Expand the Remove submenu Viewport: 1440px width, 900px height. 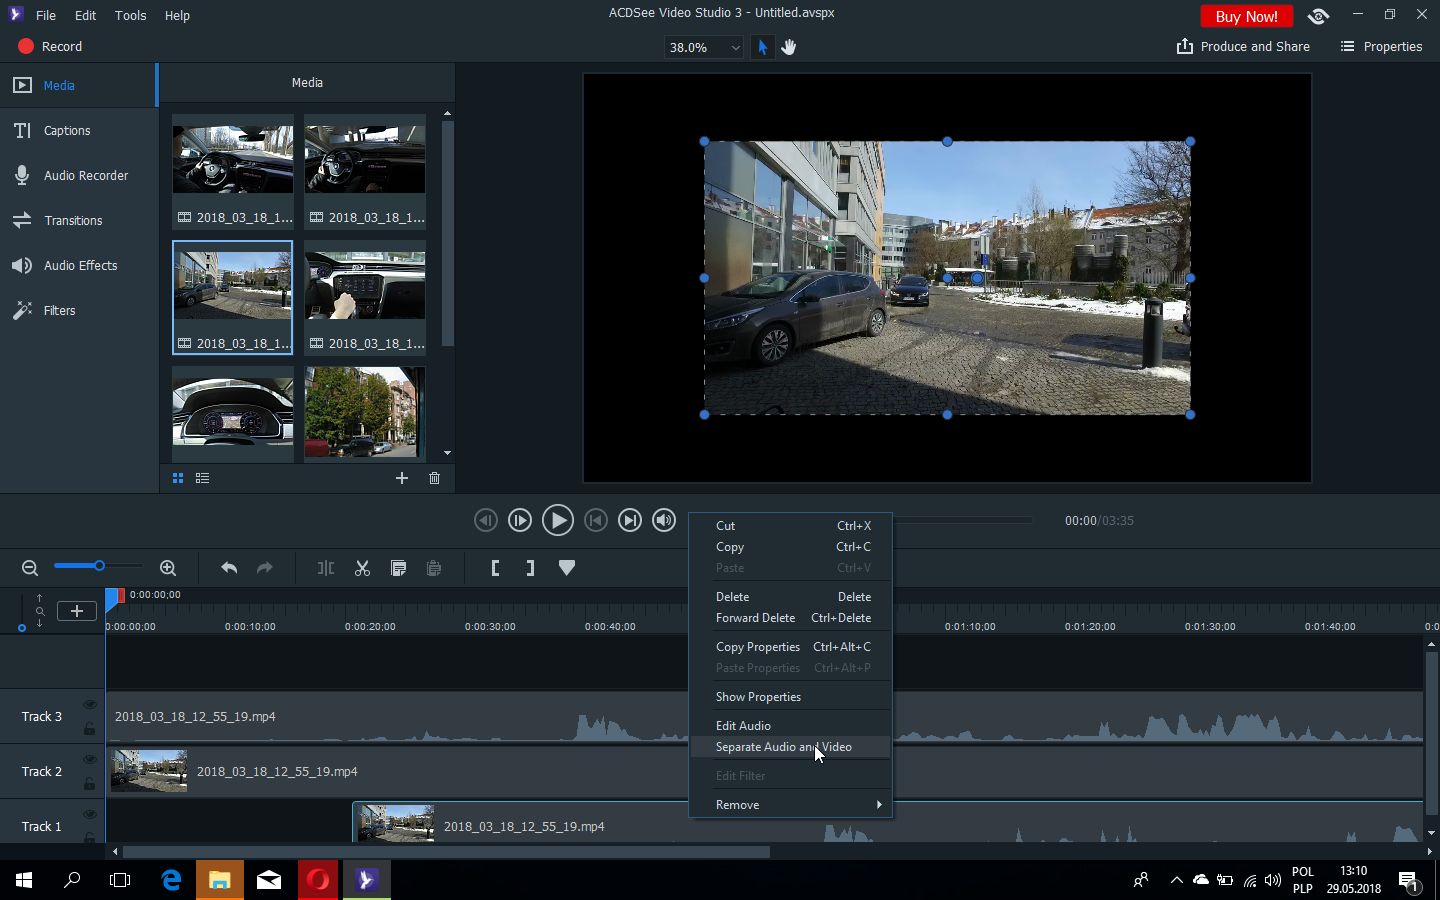tap(790, 805)
